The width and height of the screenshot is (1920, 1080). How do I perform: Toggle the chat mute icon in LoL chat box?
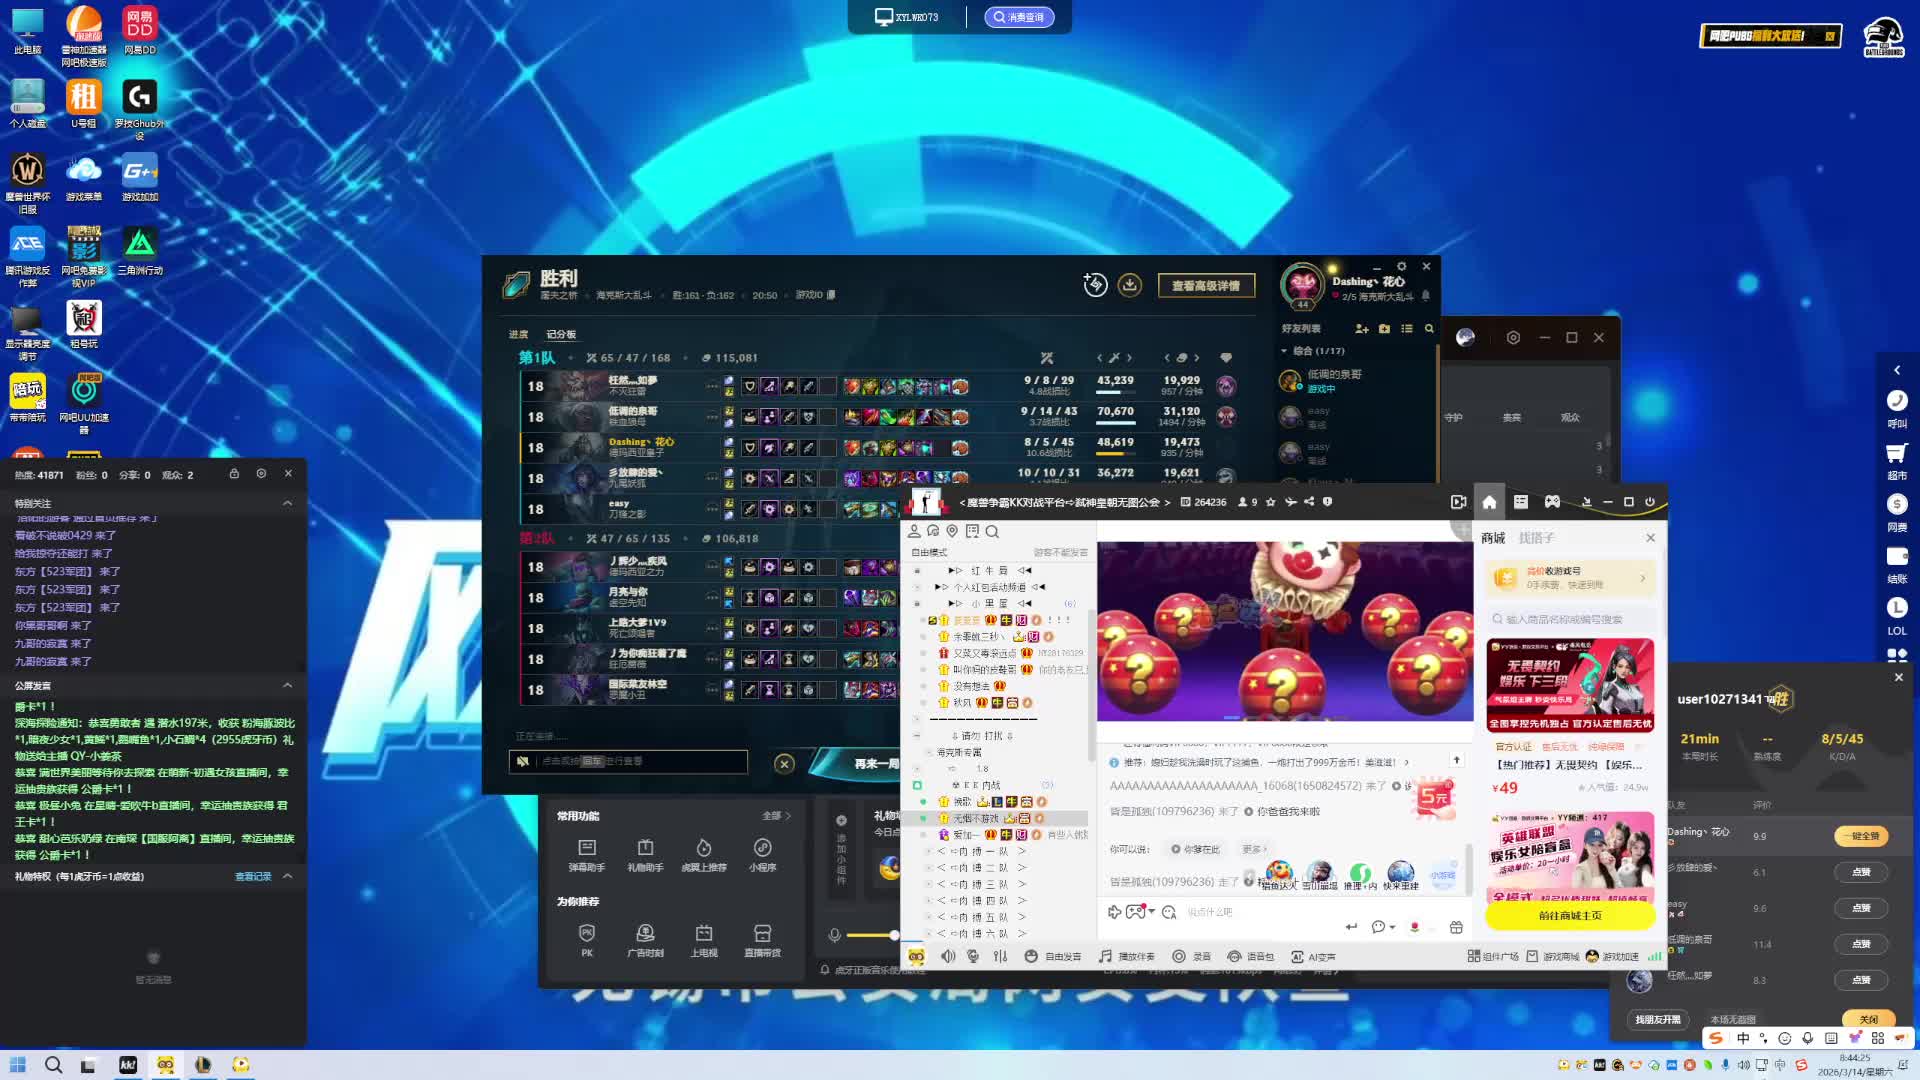coord(522,762)
